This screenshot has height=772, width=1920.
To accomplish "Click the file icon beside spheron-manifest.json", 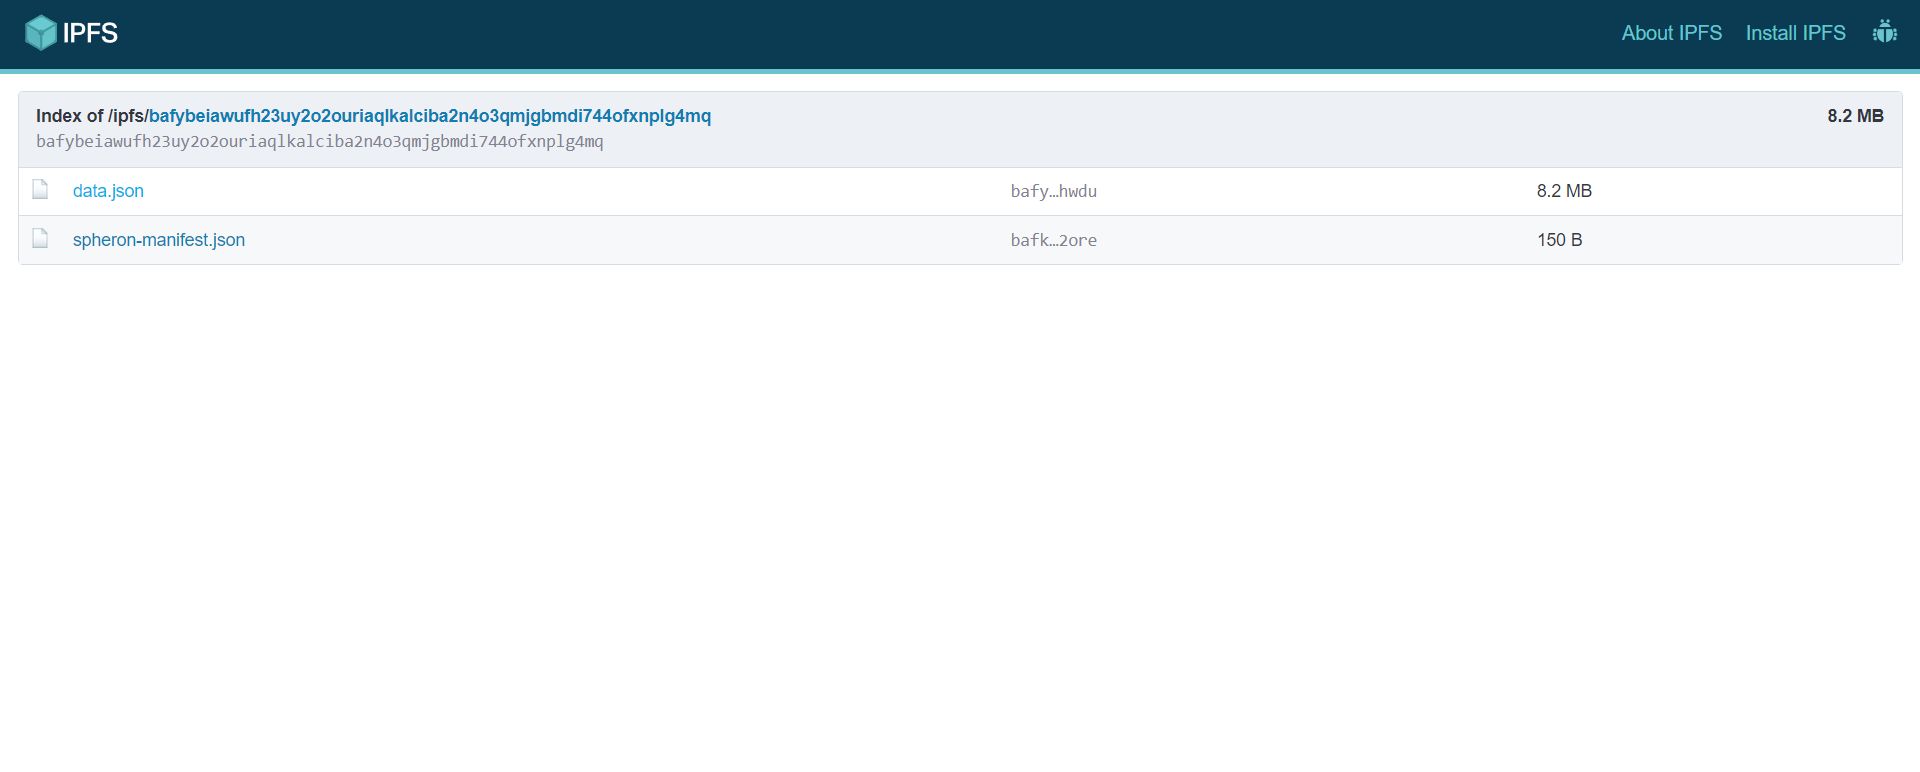I will click(40, 239).
